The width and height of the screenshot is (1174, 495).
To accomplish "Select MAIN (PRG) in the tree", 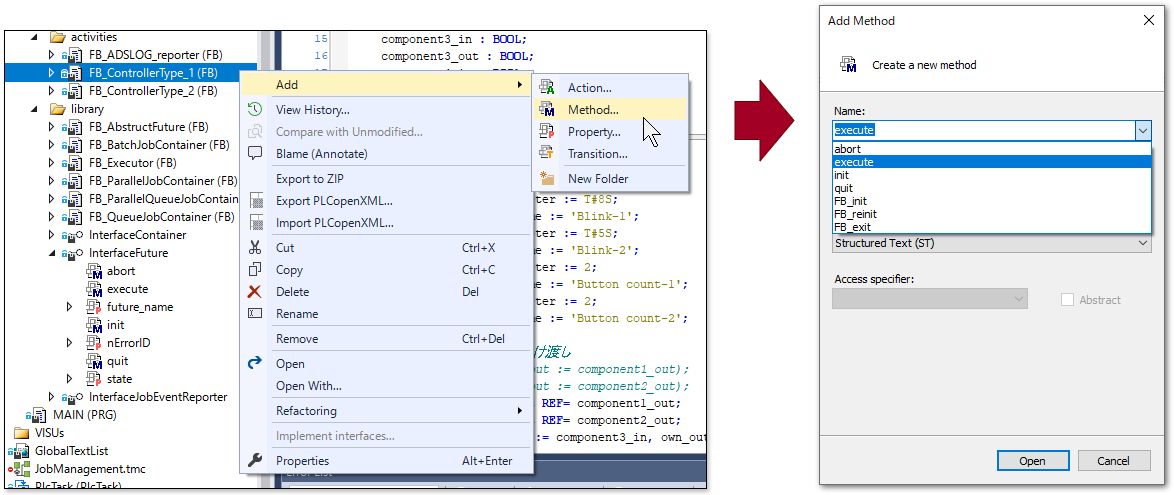I will (x=85, y=414).
